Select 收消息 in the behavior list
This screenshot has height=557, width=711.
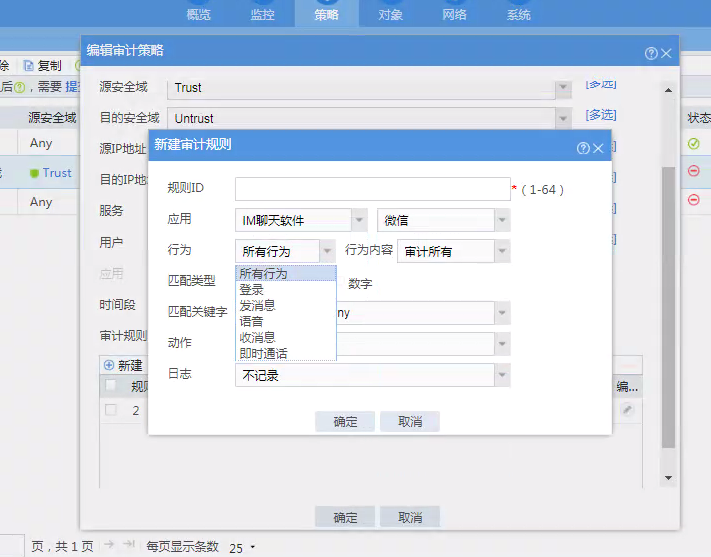coord(286,337)
